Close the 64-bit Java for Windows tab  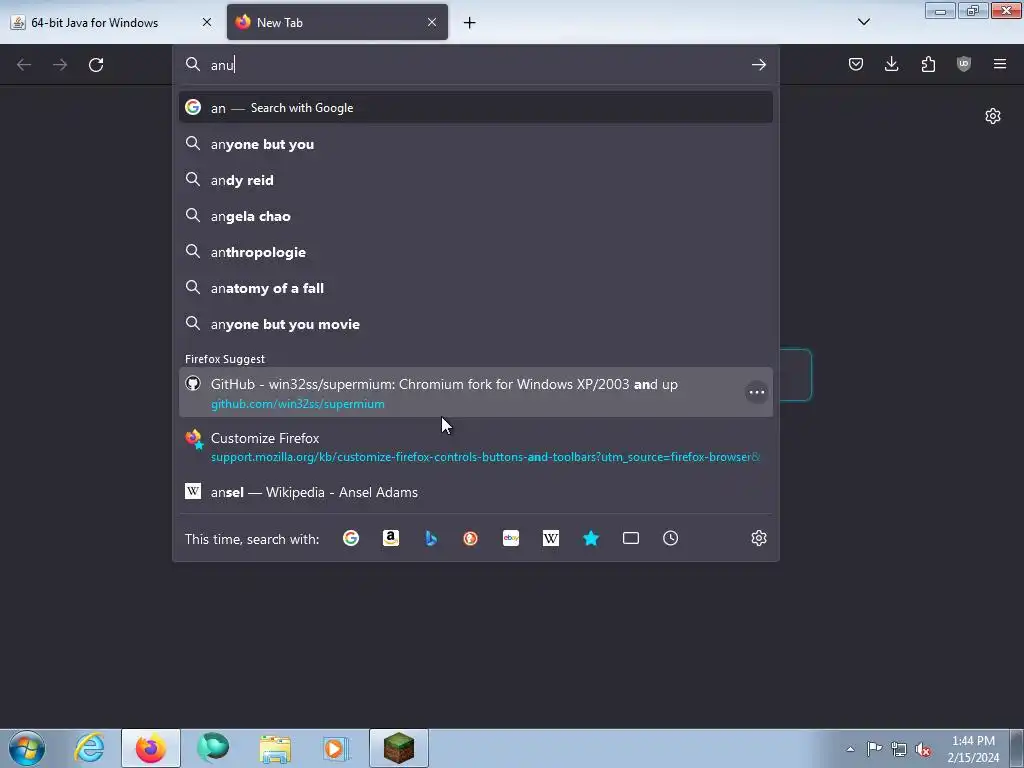[x=207, y=22]
